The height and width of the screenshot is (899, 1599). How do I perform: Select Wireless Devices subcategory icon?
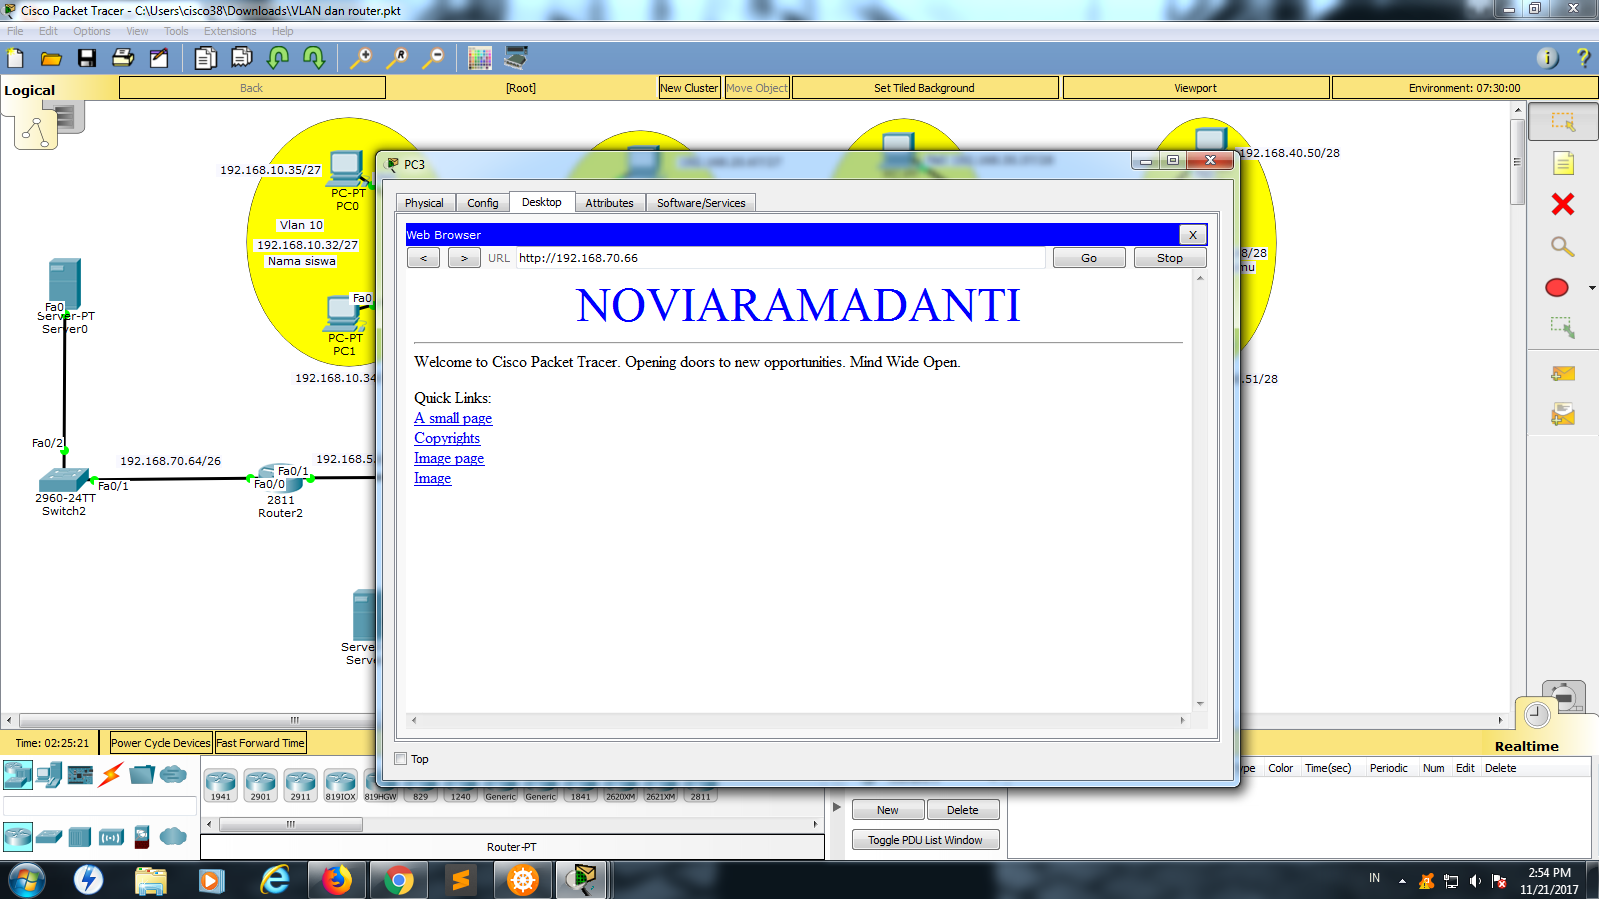click(x=111, y=836)
